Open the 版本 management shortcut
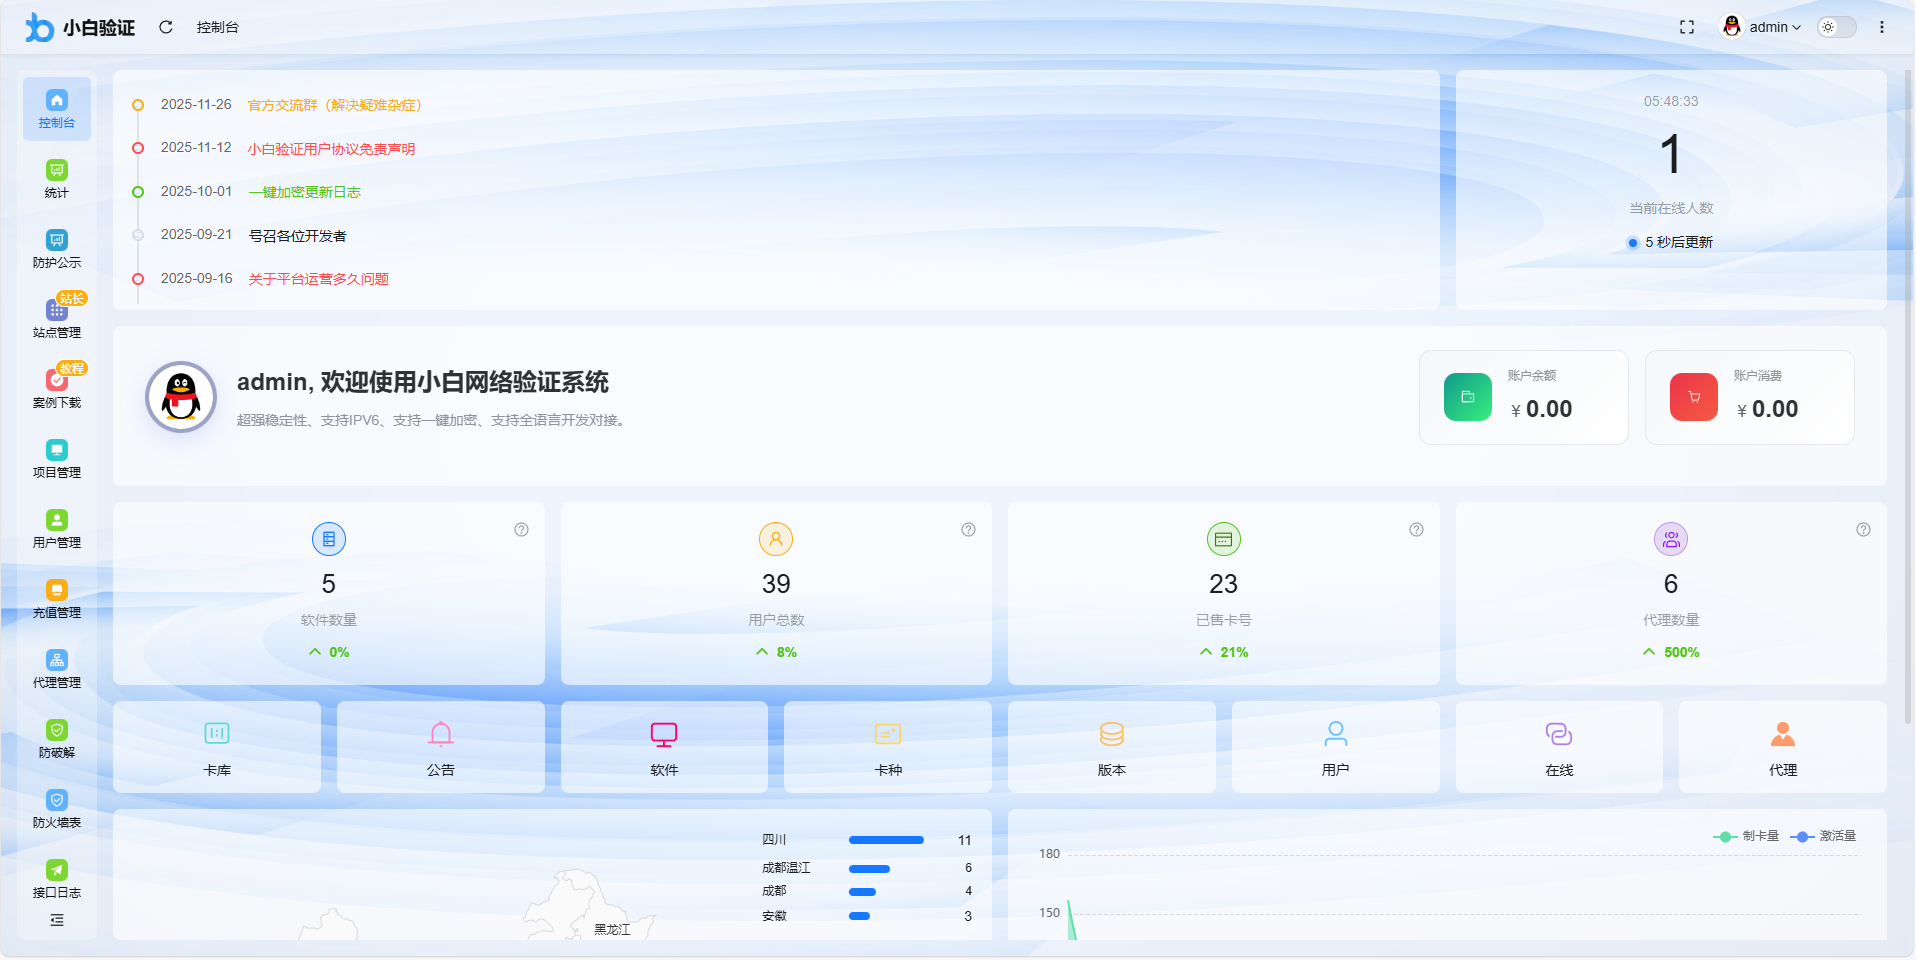 (x=1111, y=747)
